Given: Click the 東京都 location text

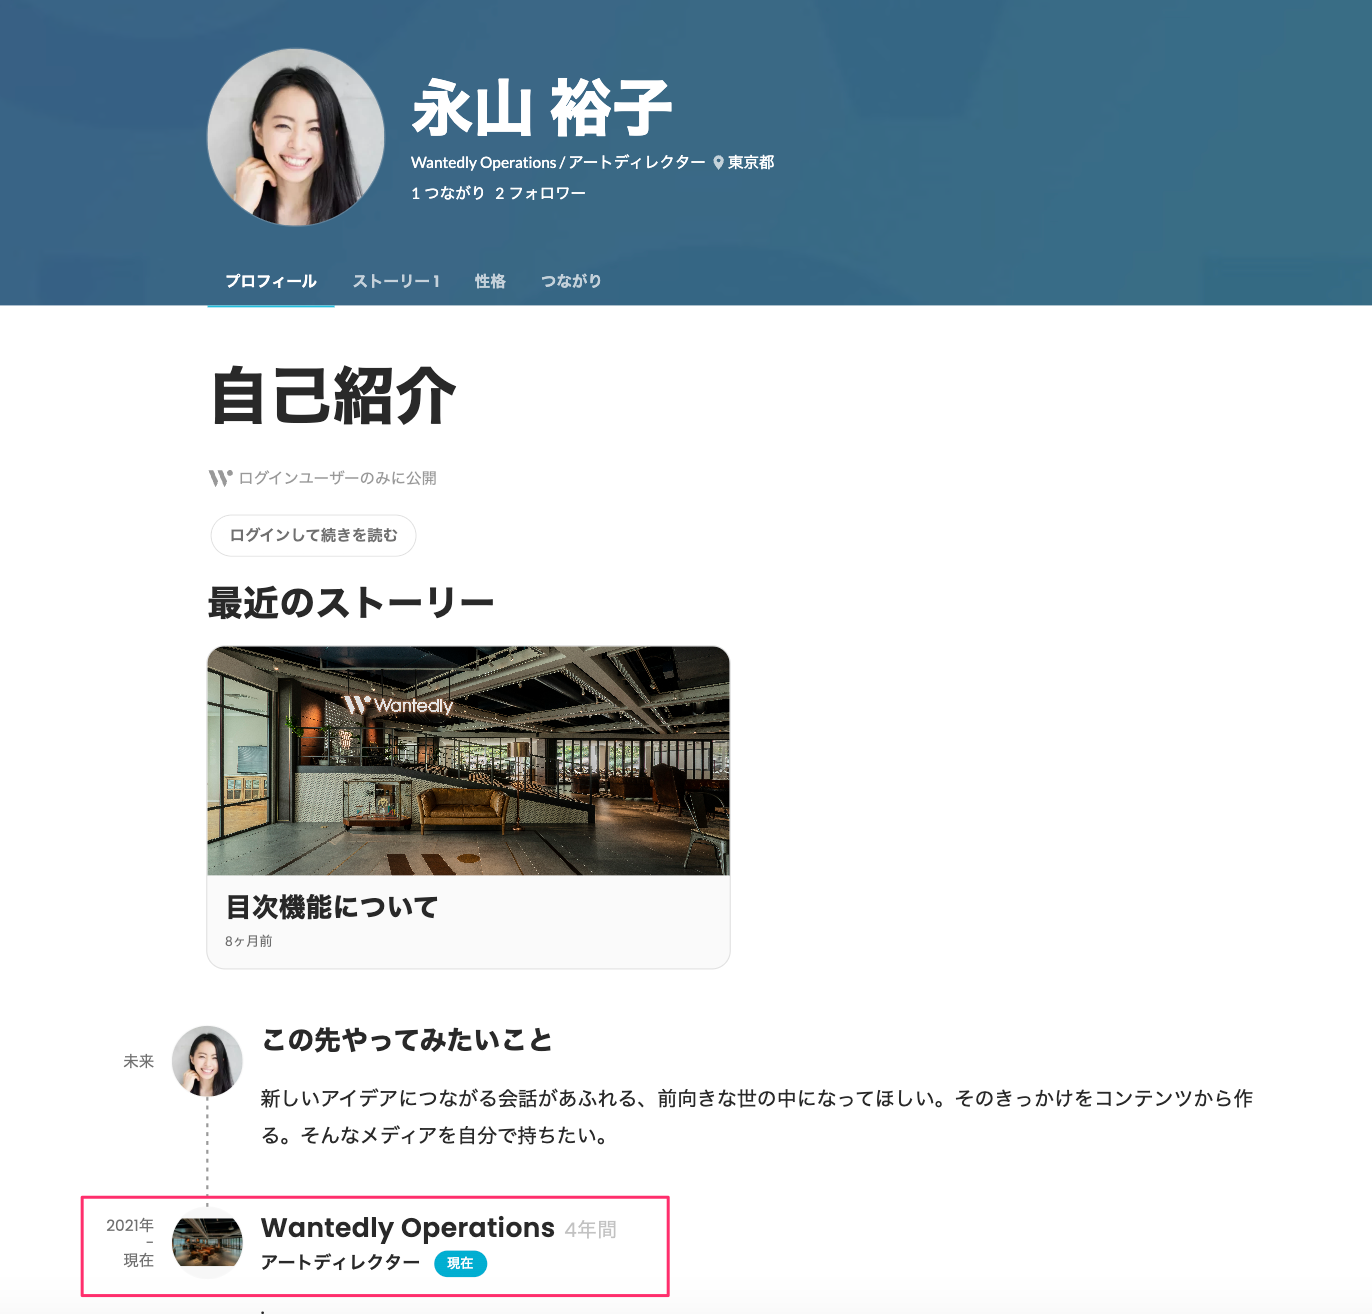Looking at the screenshot, I should [x=751, y=163].
